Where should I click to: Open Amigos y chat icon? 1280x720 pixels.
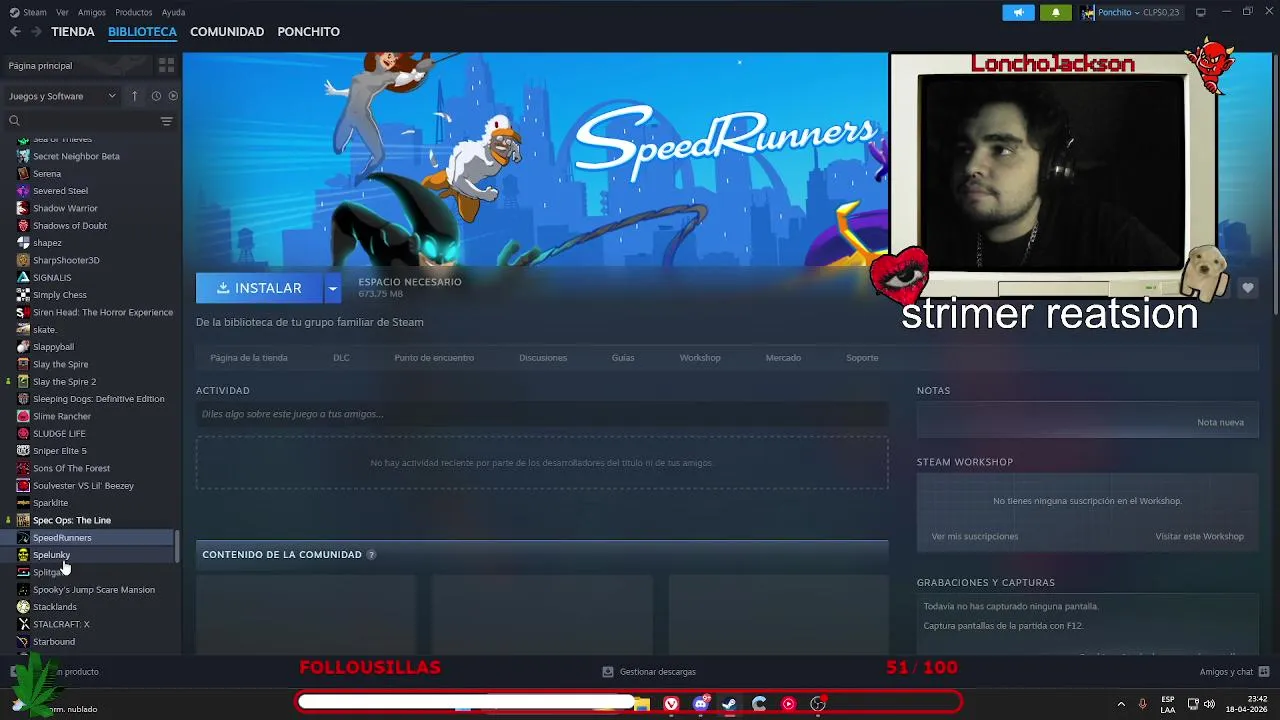click(x=1264, y=672)
